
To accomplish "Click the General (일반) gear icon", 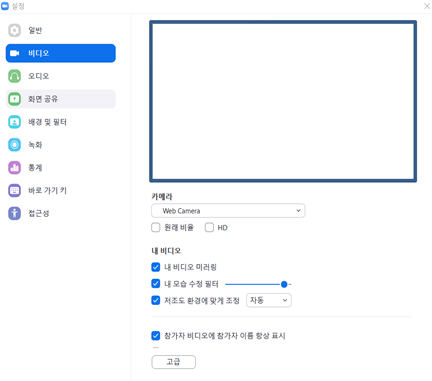I will pyautogui.click(x=14, y=30).
